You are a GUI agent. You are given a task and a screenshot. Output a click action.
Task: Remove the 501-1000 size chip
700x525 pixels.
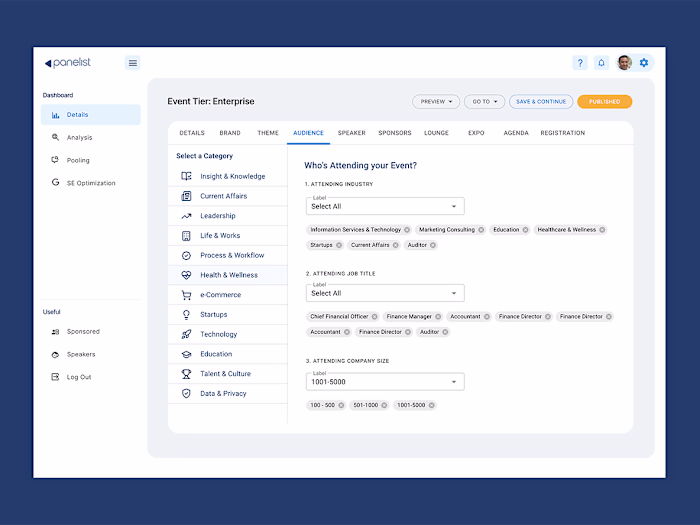coord(384,405)
